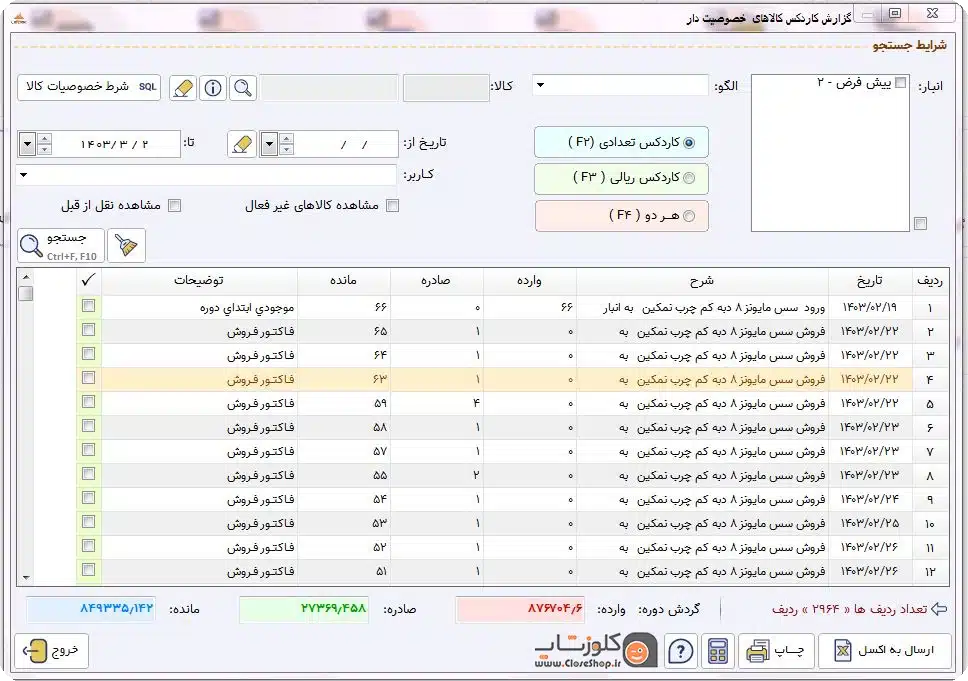Click the صادره column header
Screen dimensions: 968x681
[436, 281]
